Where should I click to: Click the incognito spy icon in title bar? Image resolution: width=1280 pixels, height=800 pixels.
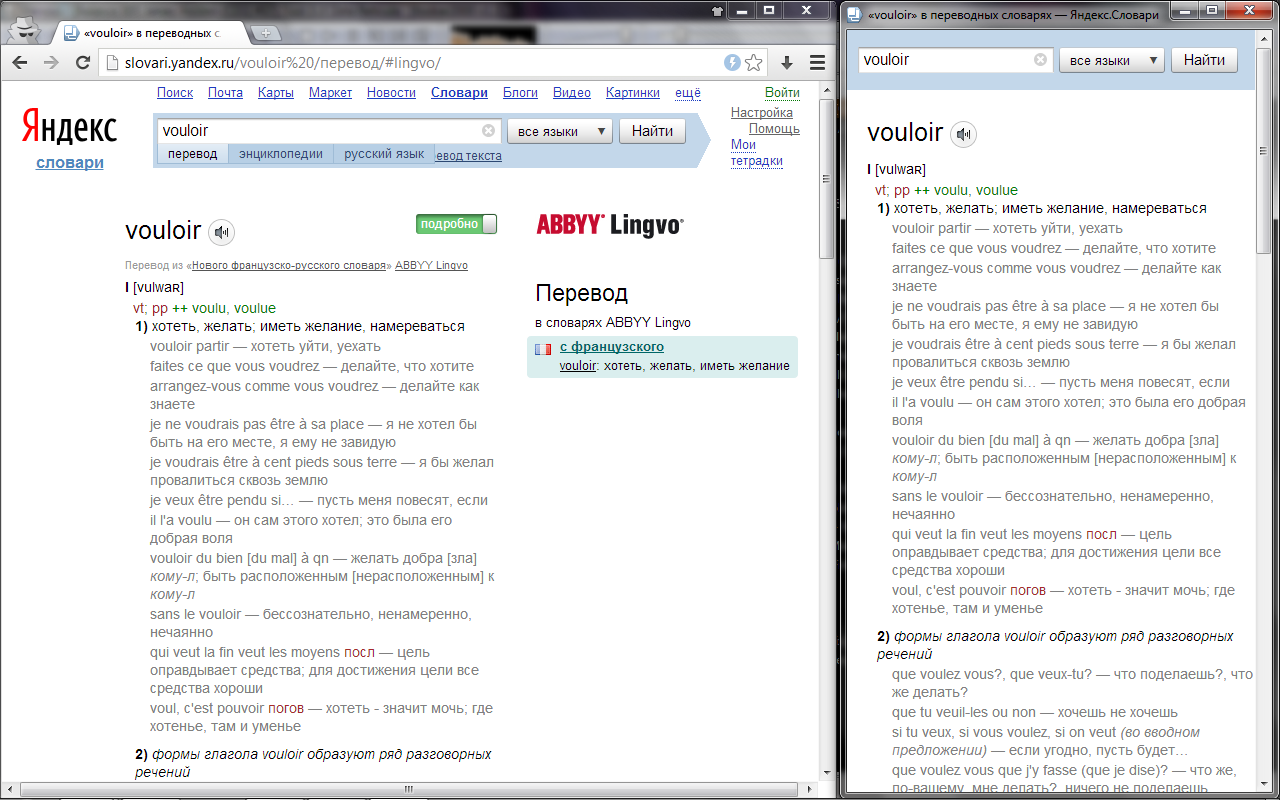pos(27,30)
